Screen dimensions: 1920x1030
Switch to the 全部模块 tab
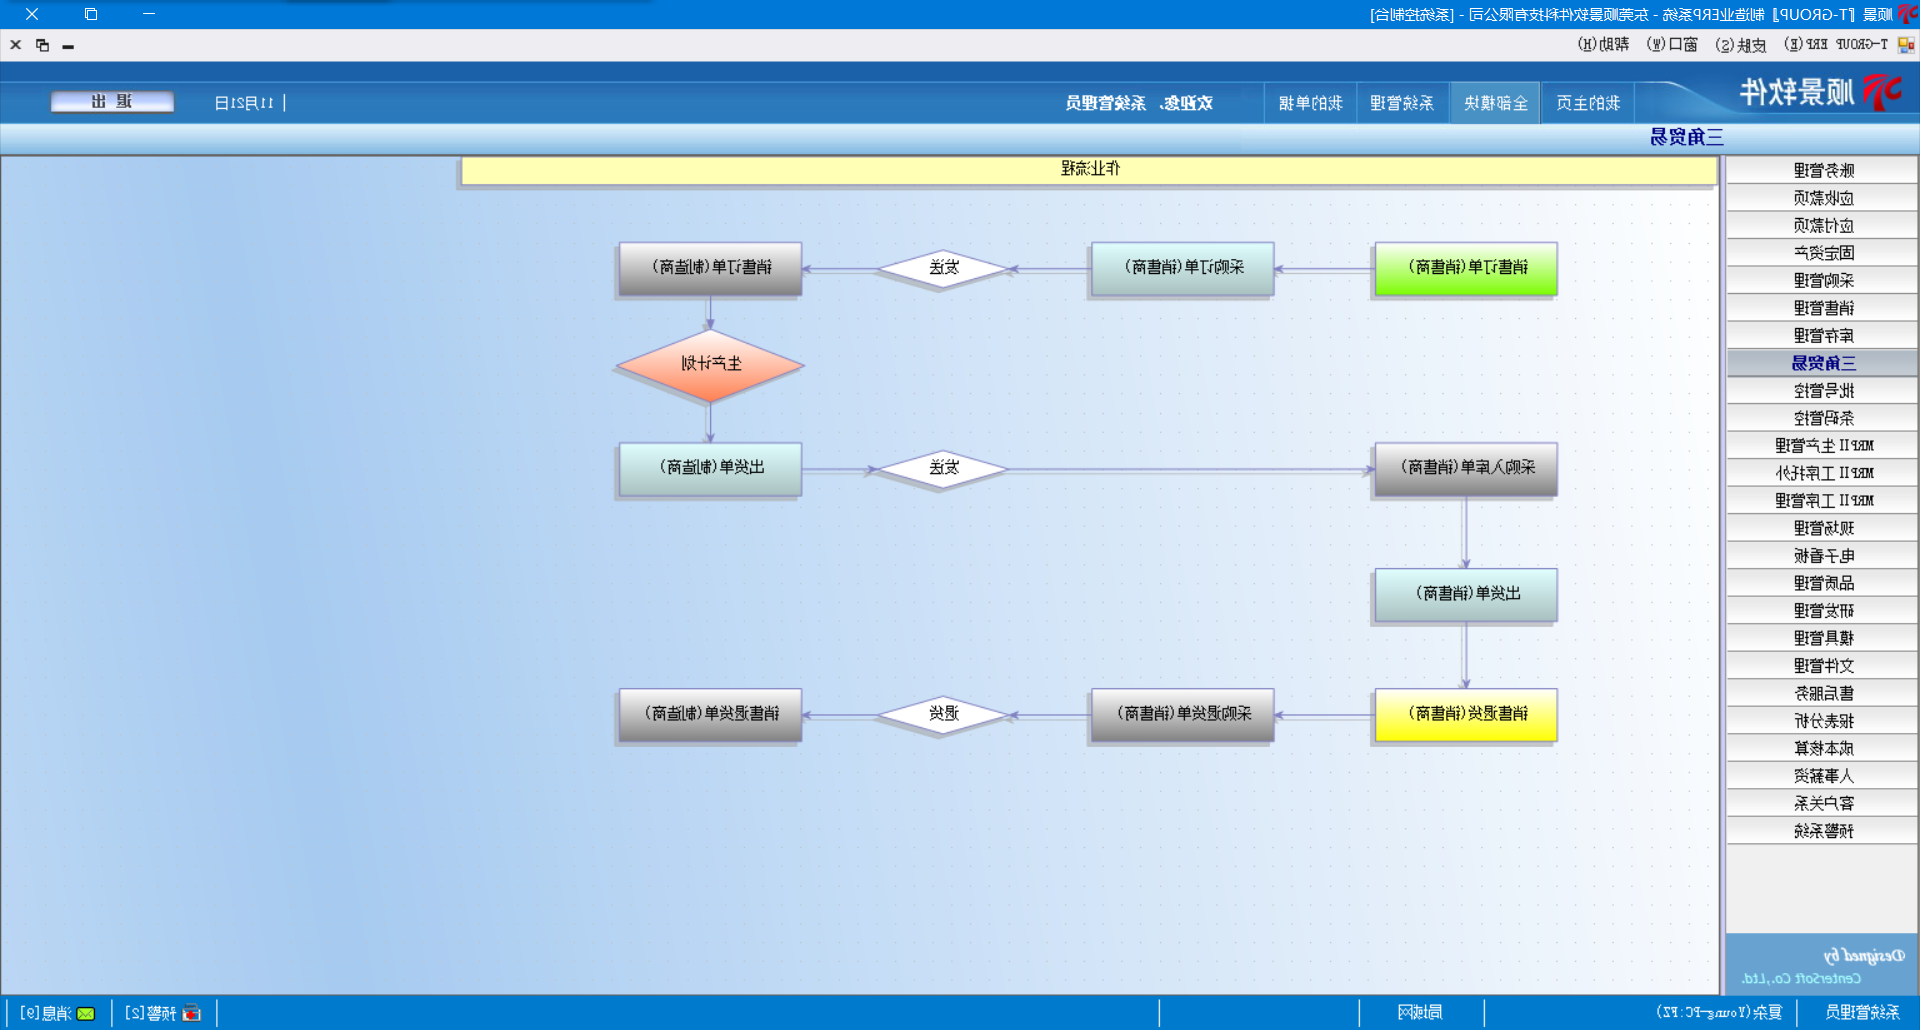coord(1496,103)
